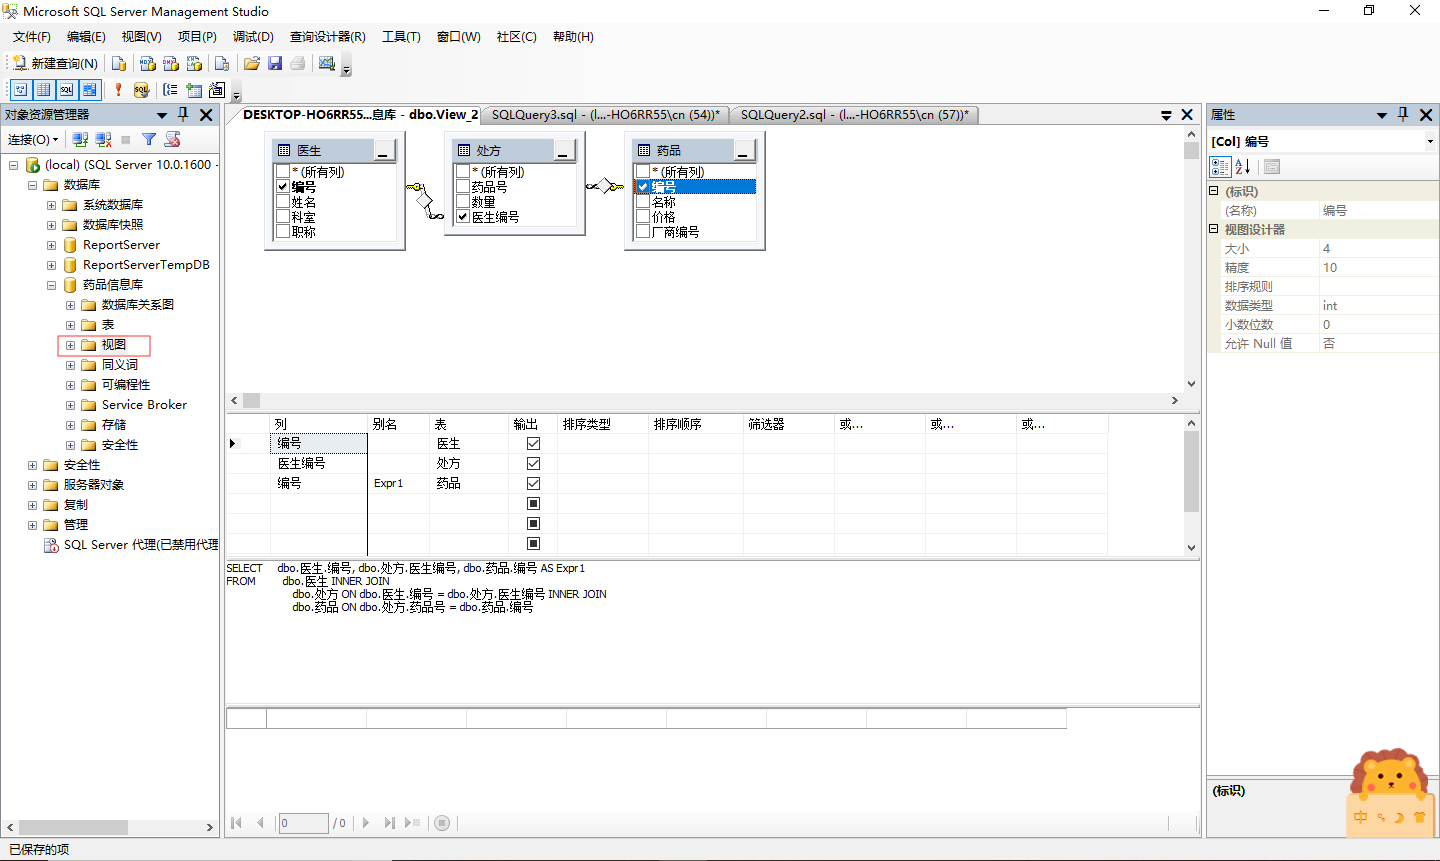This screenshot has width=1440, height=861.
Task: Check 名称 in the 药品 table
Action: (642, 201)
